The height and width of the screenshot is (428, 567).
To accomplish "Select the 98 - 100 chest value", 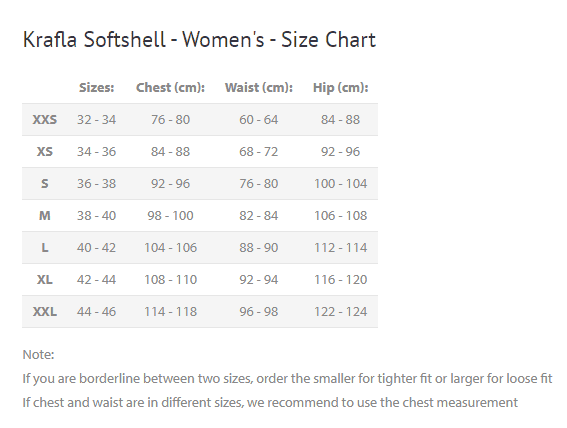I will pos(170,215).
